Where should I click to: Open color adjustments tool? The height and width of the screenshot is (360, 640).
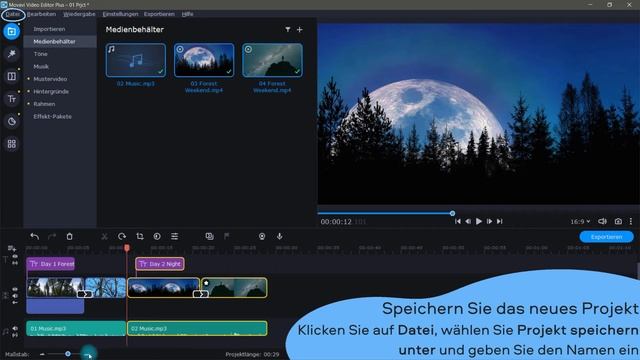(x=157, y=236)
